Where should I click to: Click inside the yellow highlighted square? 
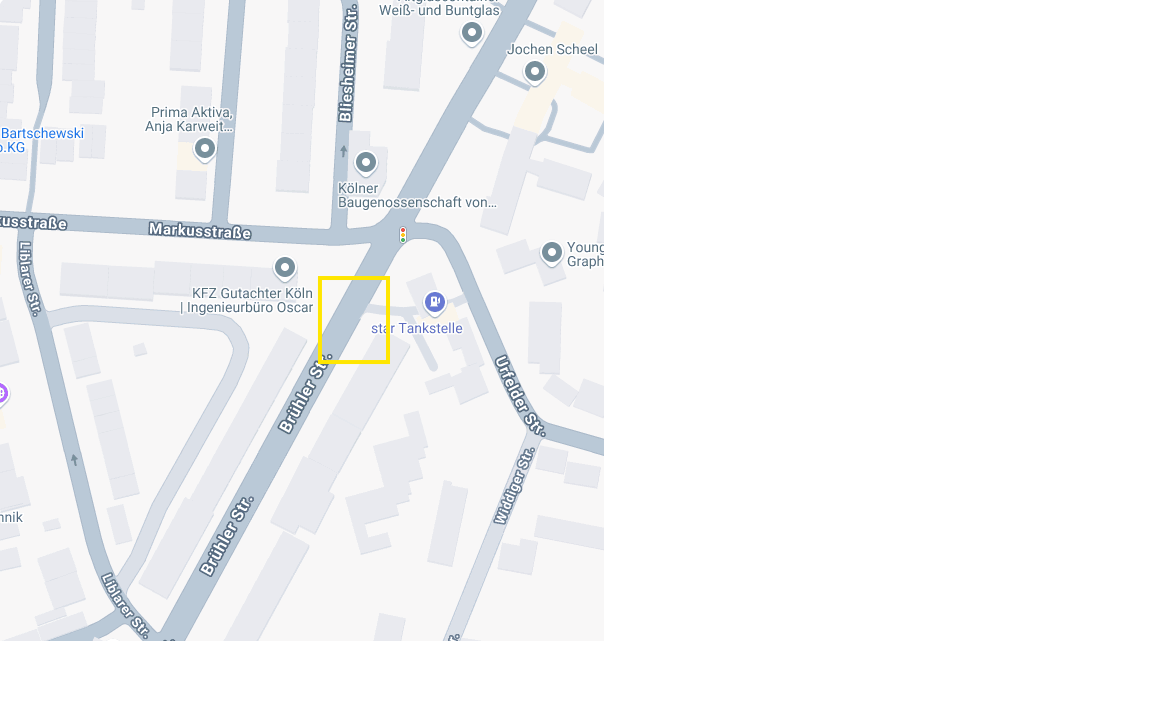click(354, 320)
